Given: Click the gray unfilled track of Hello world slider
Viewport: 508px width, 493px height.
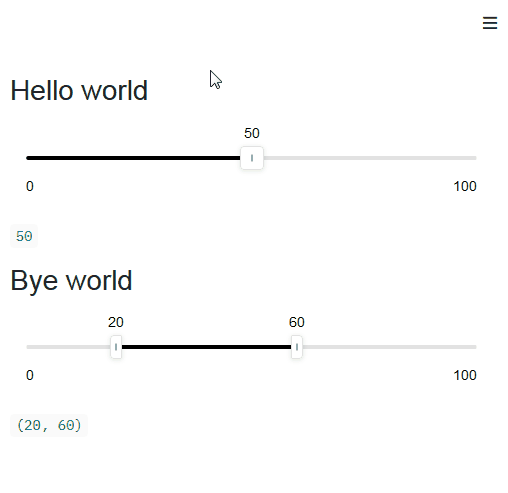Looking at the screenshot, I should click(x=370, y=158).
